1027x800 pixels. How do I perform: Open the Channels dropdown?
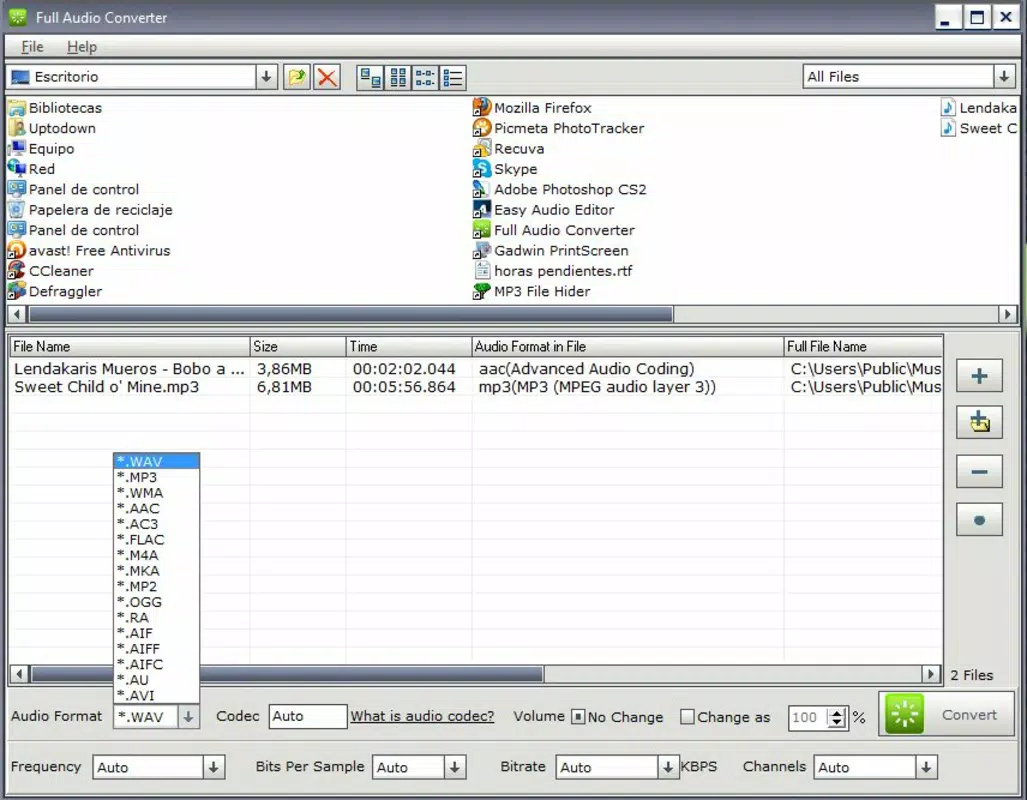[926, 767]
